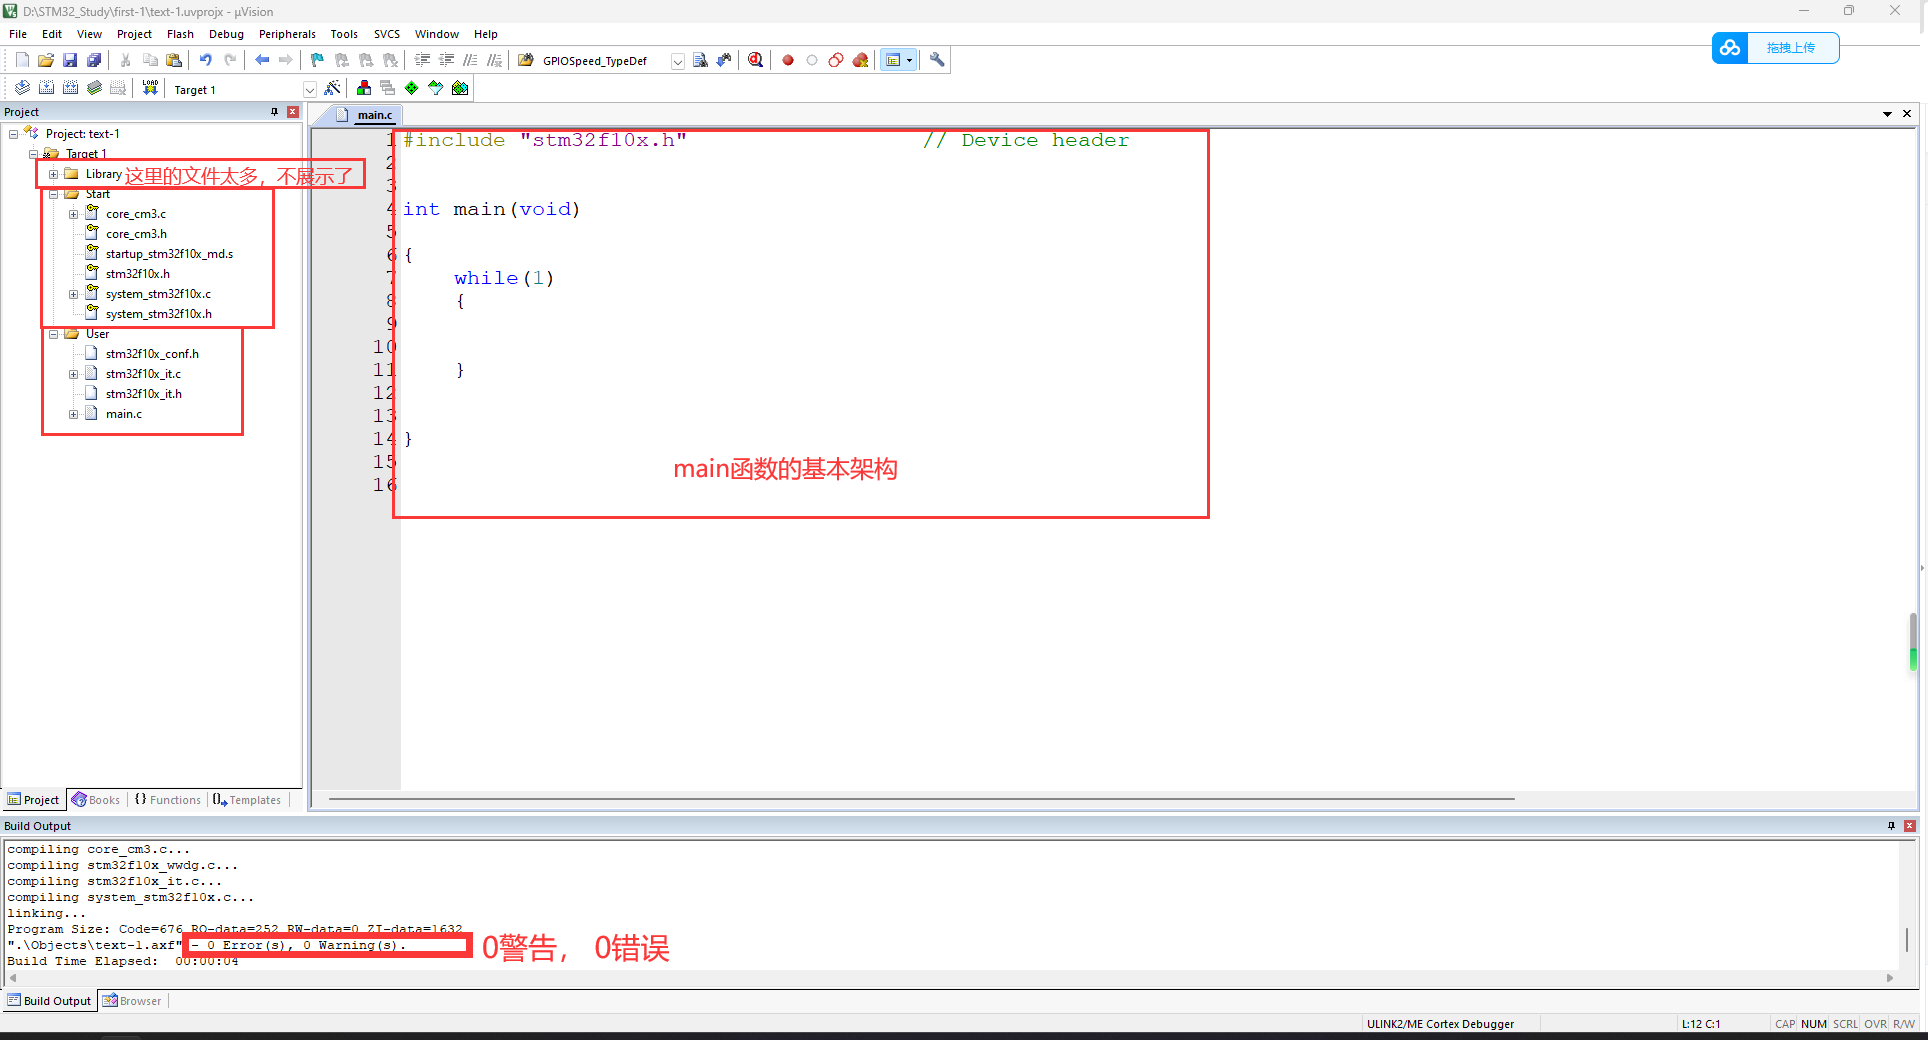
Task: Click the editor horizontal scrollbar
Action: point(921,799)
